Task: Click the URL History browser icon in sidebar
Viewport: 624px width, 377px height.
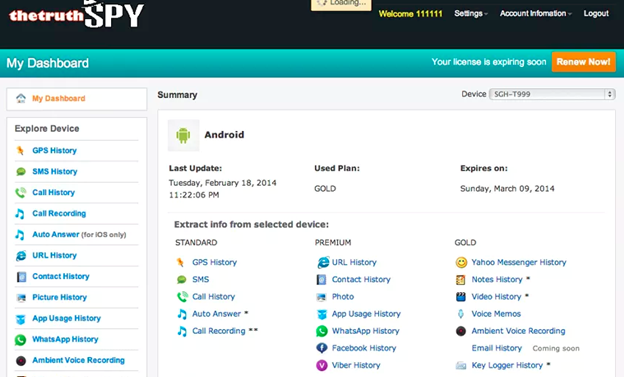Action: tap(21, 256)
